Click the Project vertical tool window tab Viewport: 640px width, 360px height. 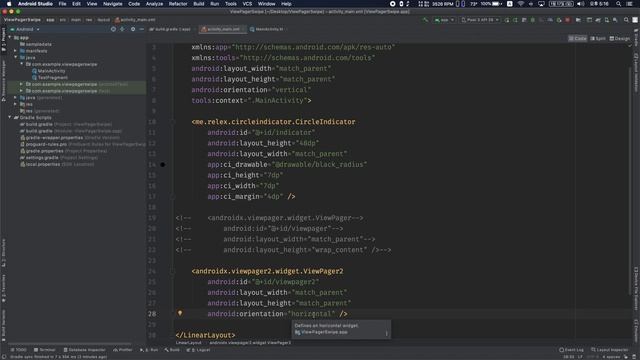point(4,40)
